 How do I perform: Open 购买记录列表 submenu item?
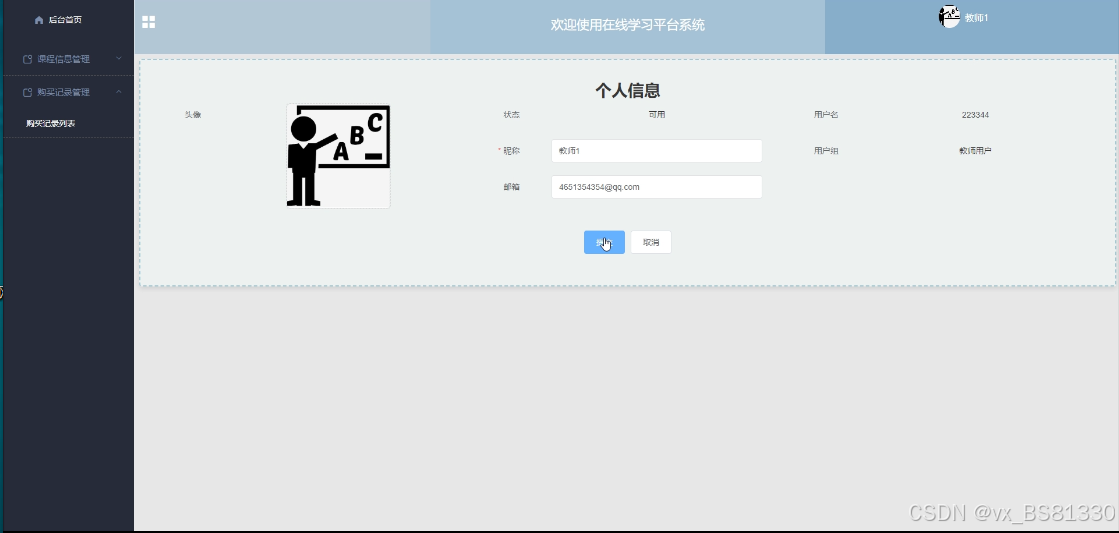click(x=51, y=123)
